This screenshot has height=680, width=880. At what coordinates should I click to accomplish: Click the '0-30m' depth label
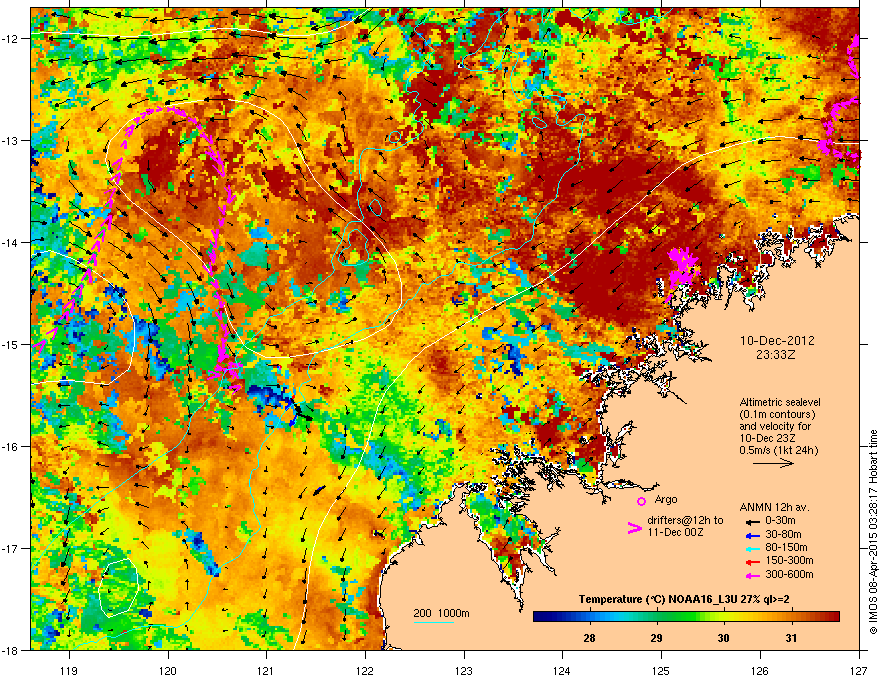(780, 521)
